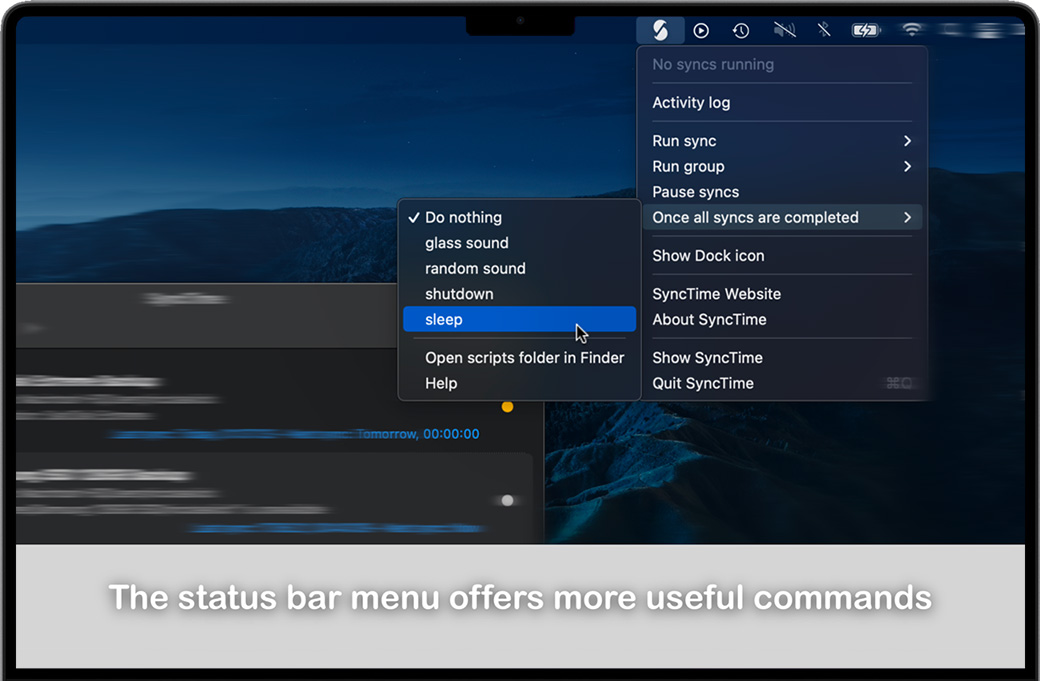This screenshot has height=681, width=1040.
Task: Expand the Run group submenu arrow
Action: [x=907, y=166]
